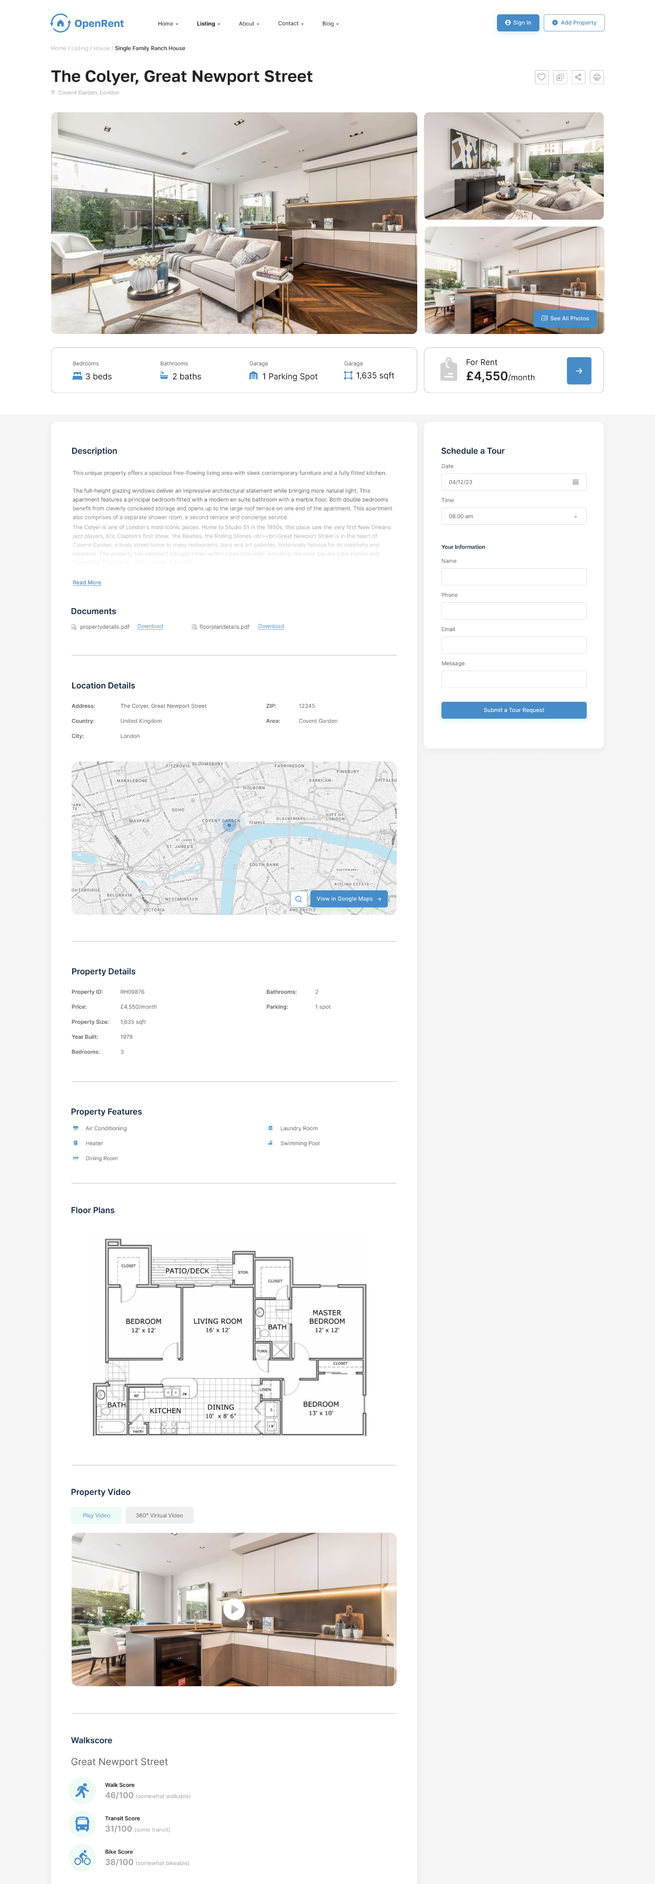Go to Listing in the breadcrumb
Viewport: 655px width, 1884px height.
79,48
